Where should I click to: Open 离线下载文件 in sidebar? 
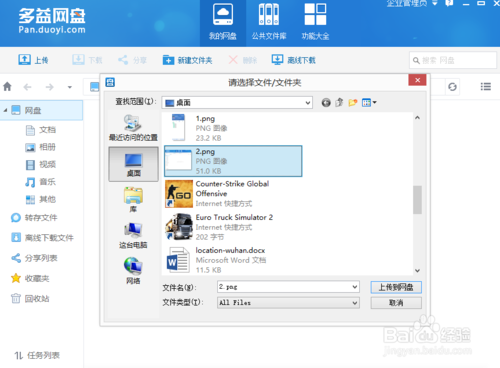(x=42, y=238)
